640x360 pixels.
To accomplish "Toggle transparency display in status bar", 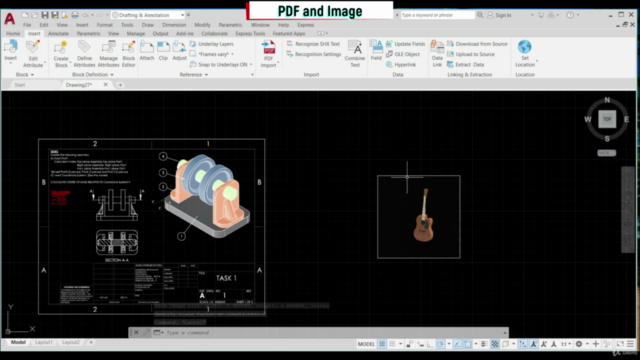I will point(495,344).
